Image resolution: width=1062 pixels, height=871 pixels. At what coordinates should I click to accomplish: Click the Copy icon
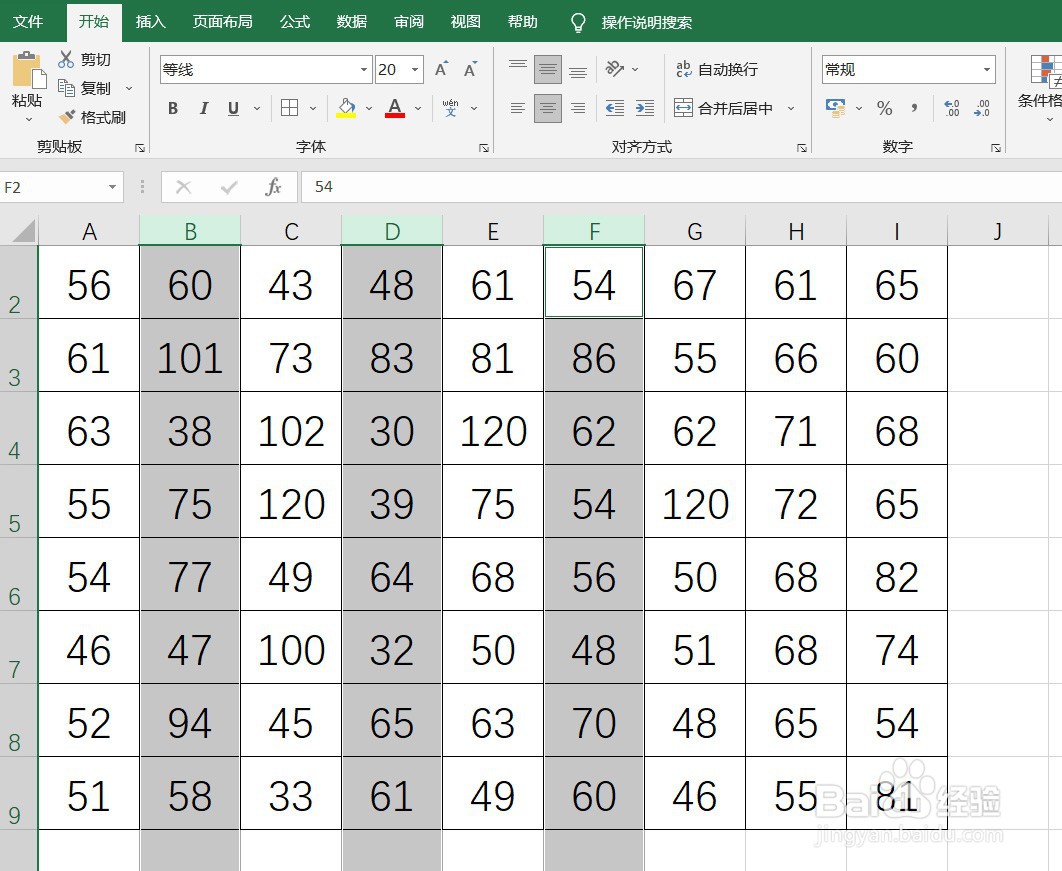(66, 88)
